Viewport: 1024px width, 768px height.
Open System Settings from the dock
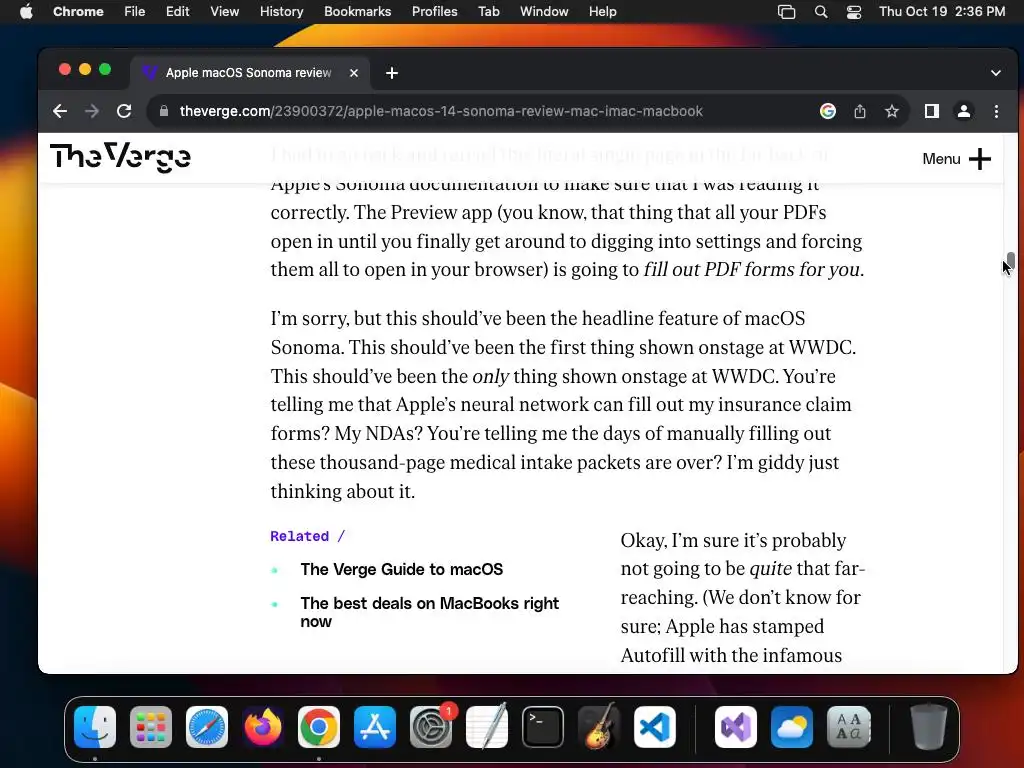click(x=431, y=727)
